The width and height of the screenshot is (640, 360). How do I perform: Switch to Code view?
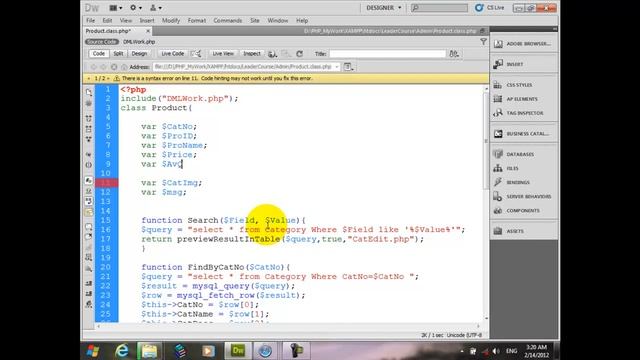pos(98,53)
